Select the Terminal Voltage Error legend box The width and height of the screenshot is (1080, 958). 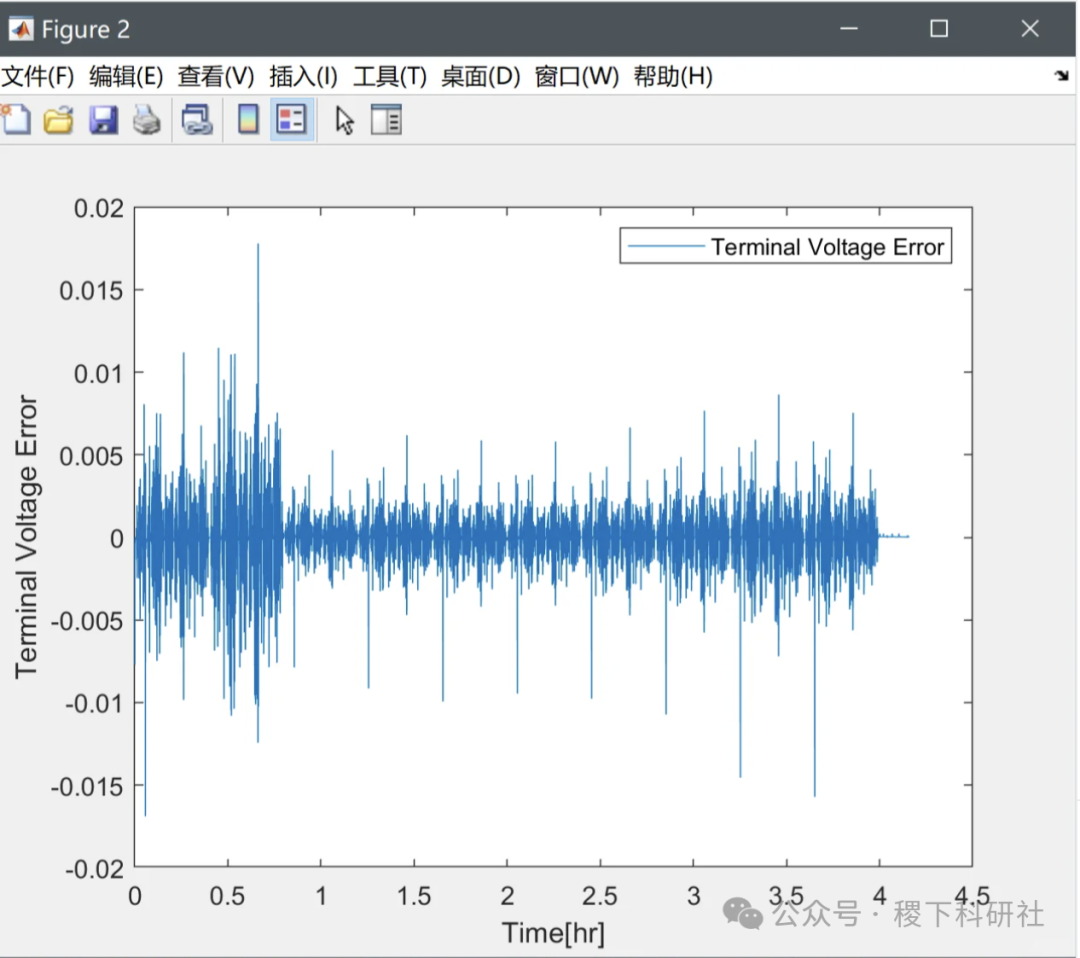click(x=786, y=246)
